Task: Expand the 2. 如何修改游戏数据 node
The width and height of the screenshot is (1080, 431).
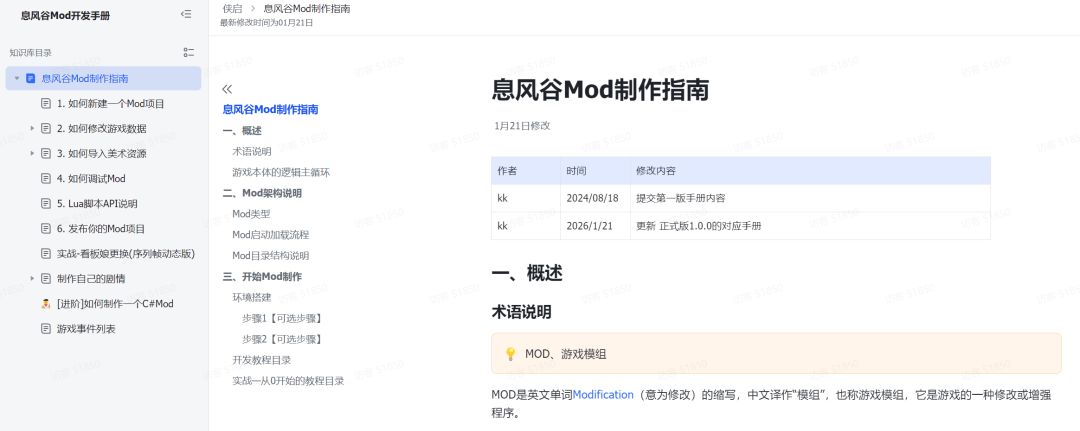Action: click(x=32, y=128)
